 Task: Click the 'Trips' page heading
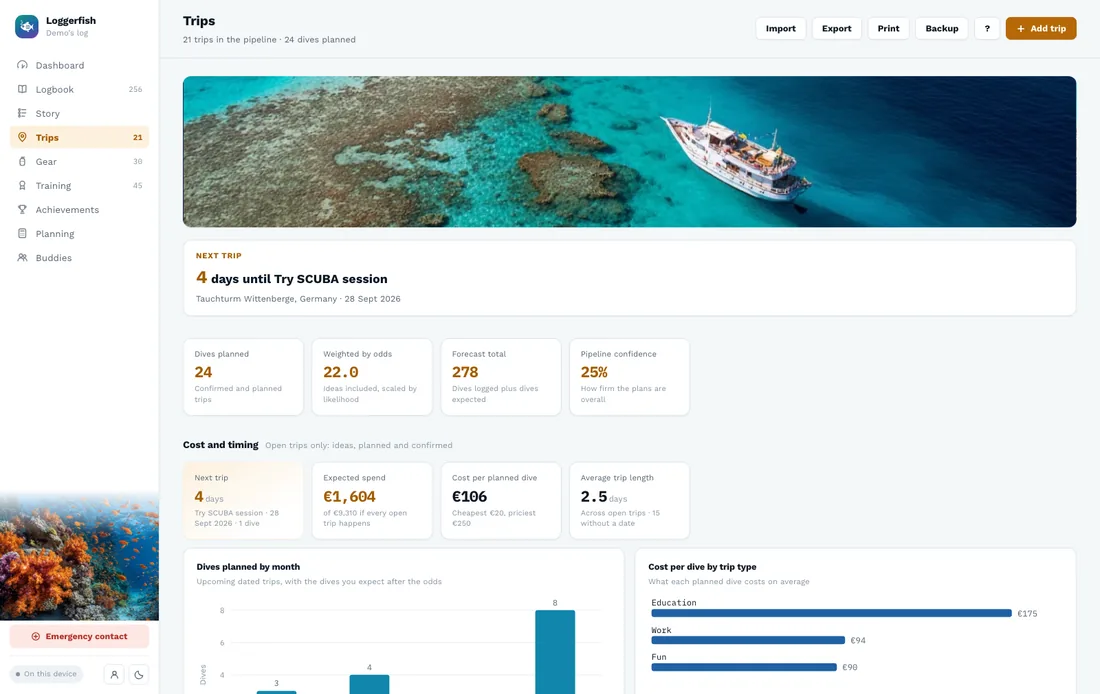coord(199,21)
